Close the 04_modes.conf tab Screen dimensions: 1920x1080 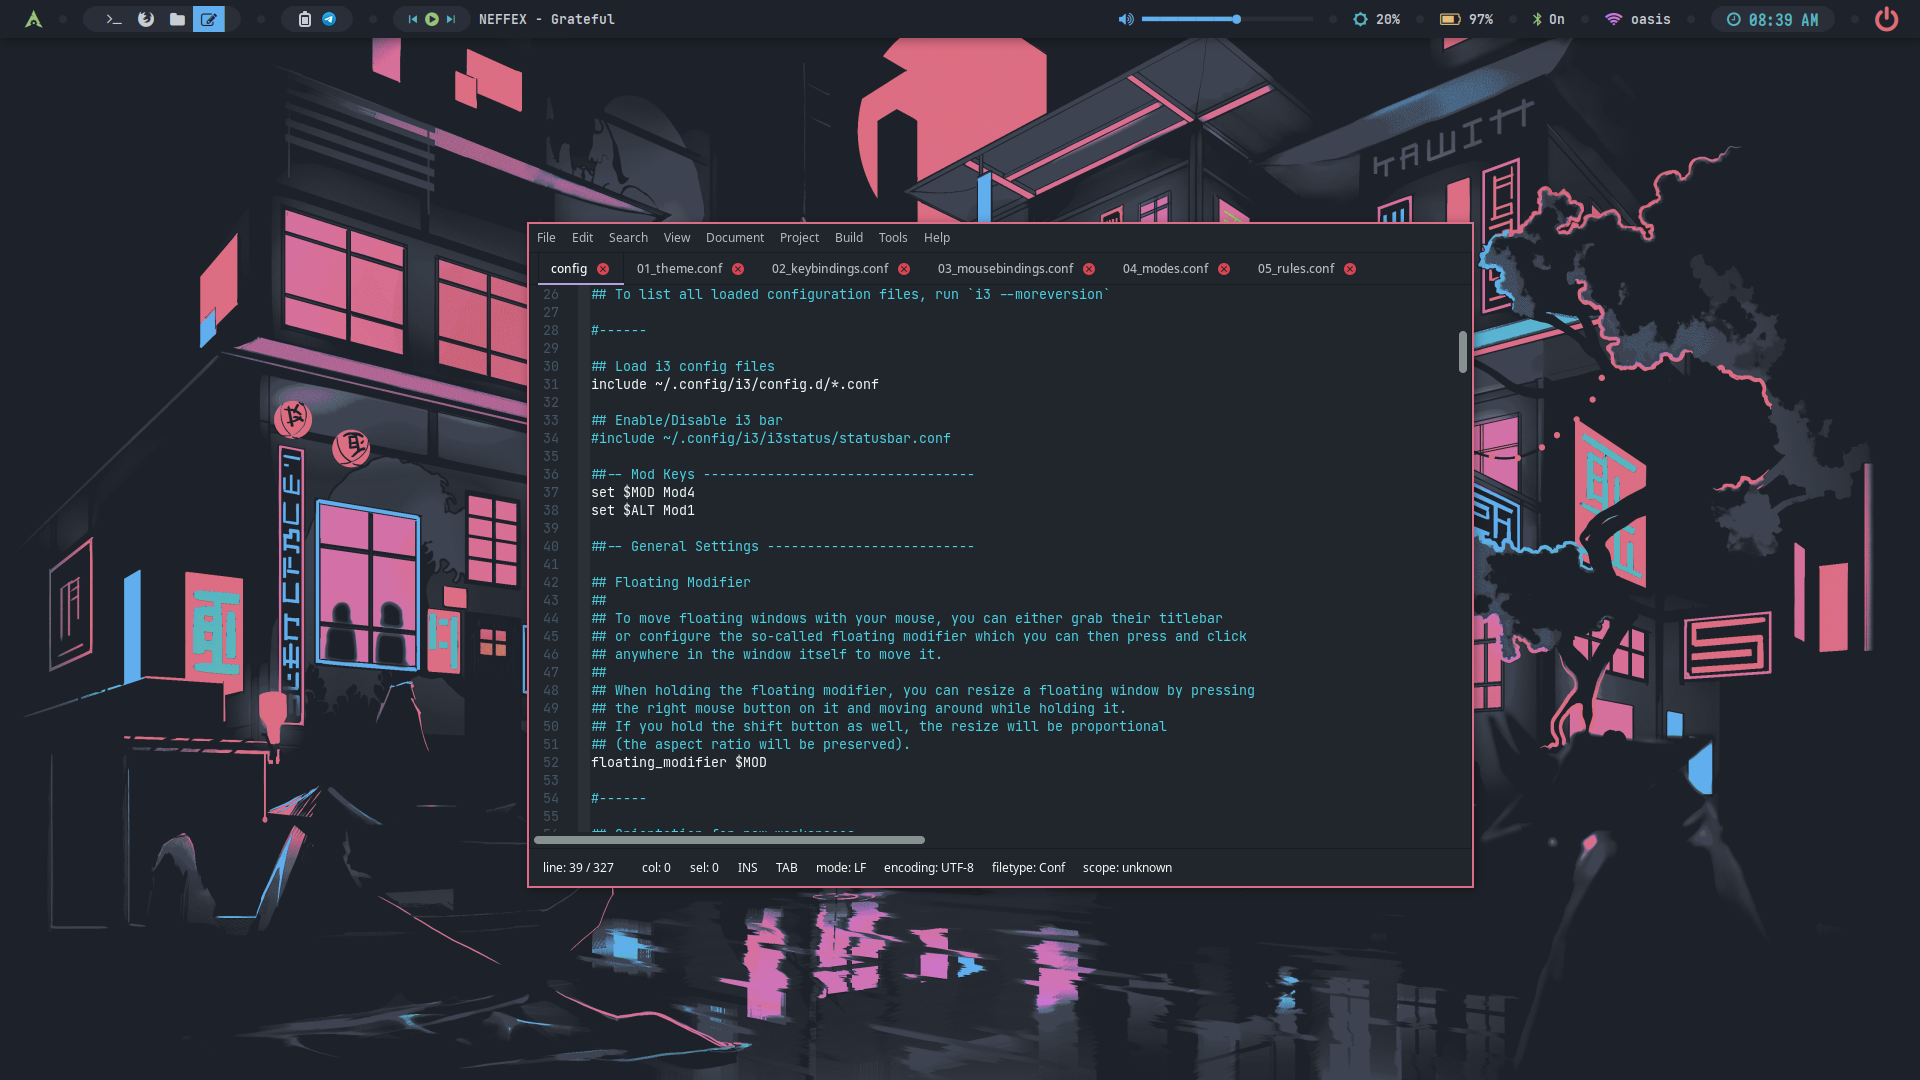point(1224,269)
